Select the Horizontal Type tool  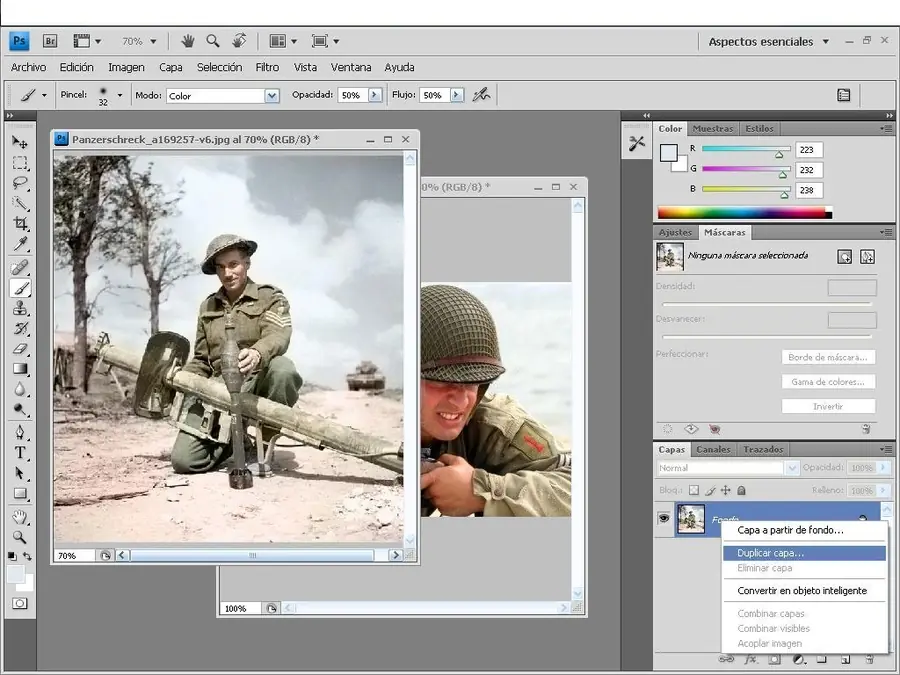point(20,452)
